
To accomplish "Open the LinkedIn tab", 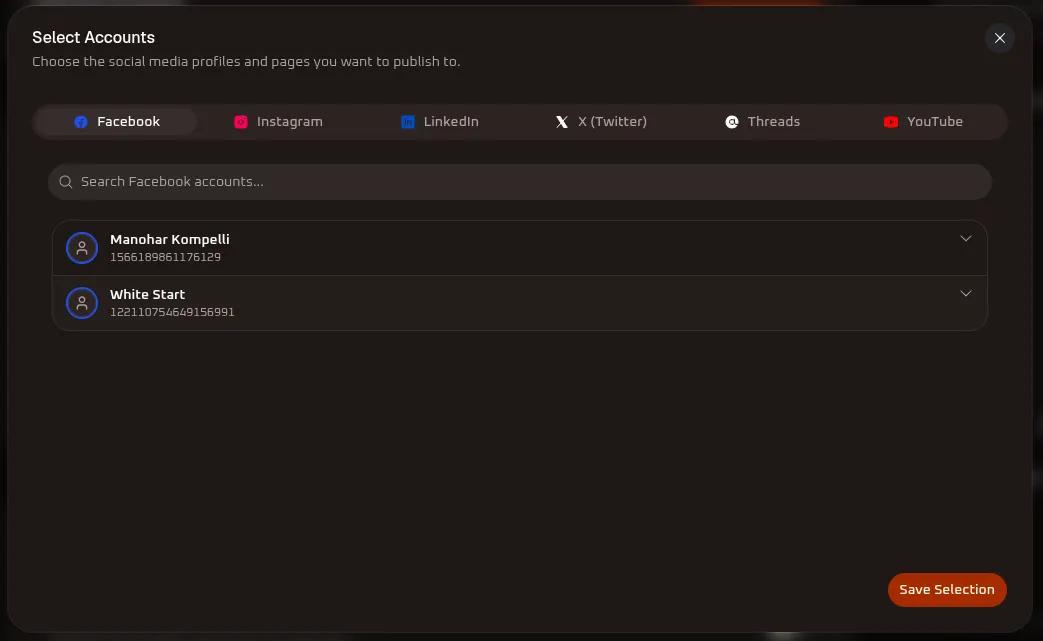I will 440,122.
